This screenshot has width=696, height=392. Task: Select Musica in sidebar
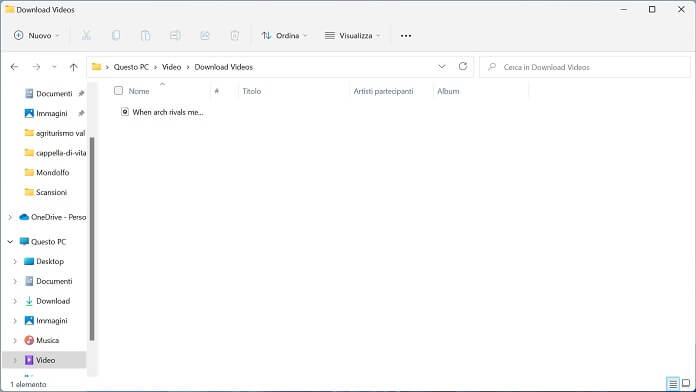pyautogui.click(x=42, y=341)
